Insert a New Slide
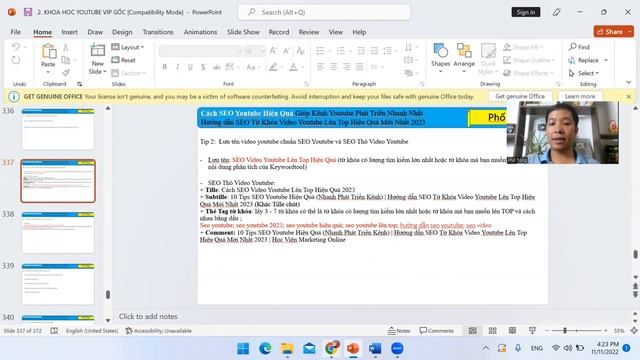Image resolution: width=640 pixels, height=360 pixels. click(98, 59)
